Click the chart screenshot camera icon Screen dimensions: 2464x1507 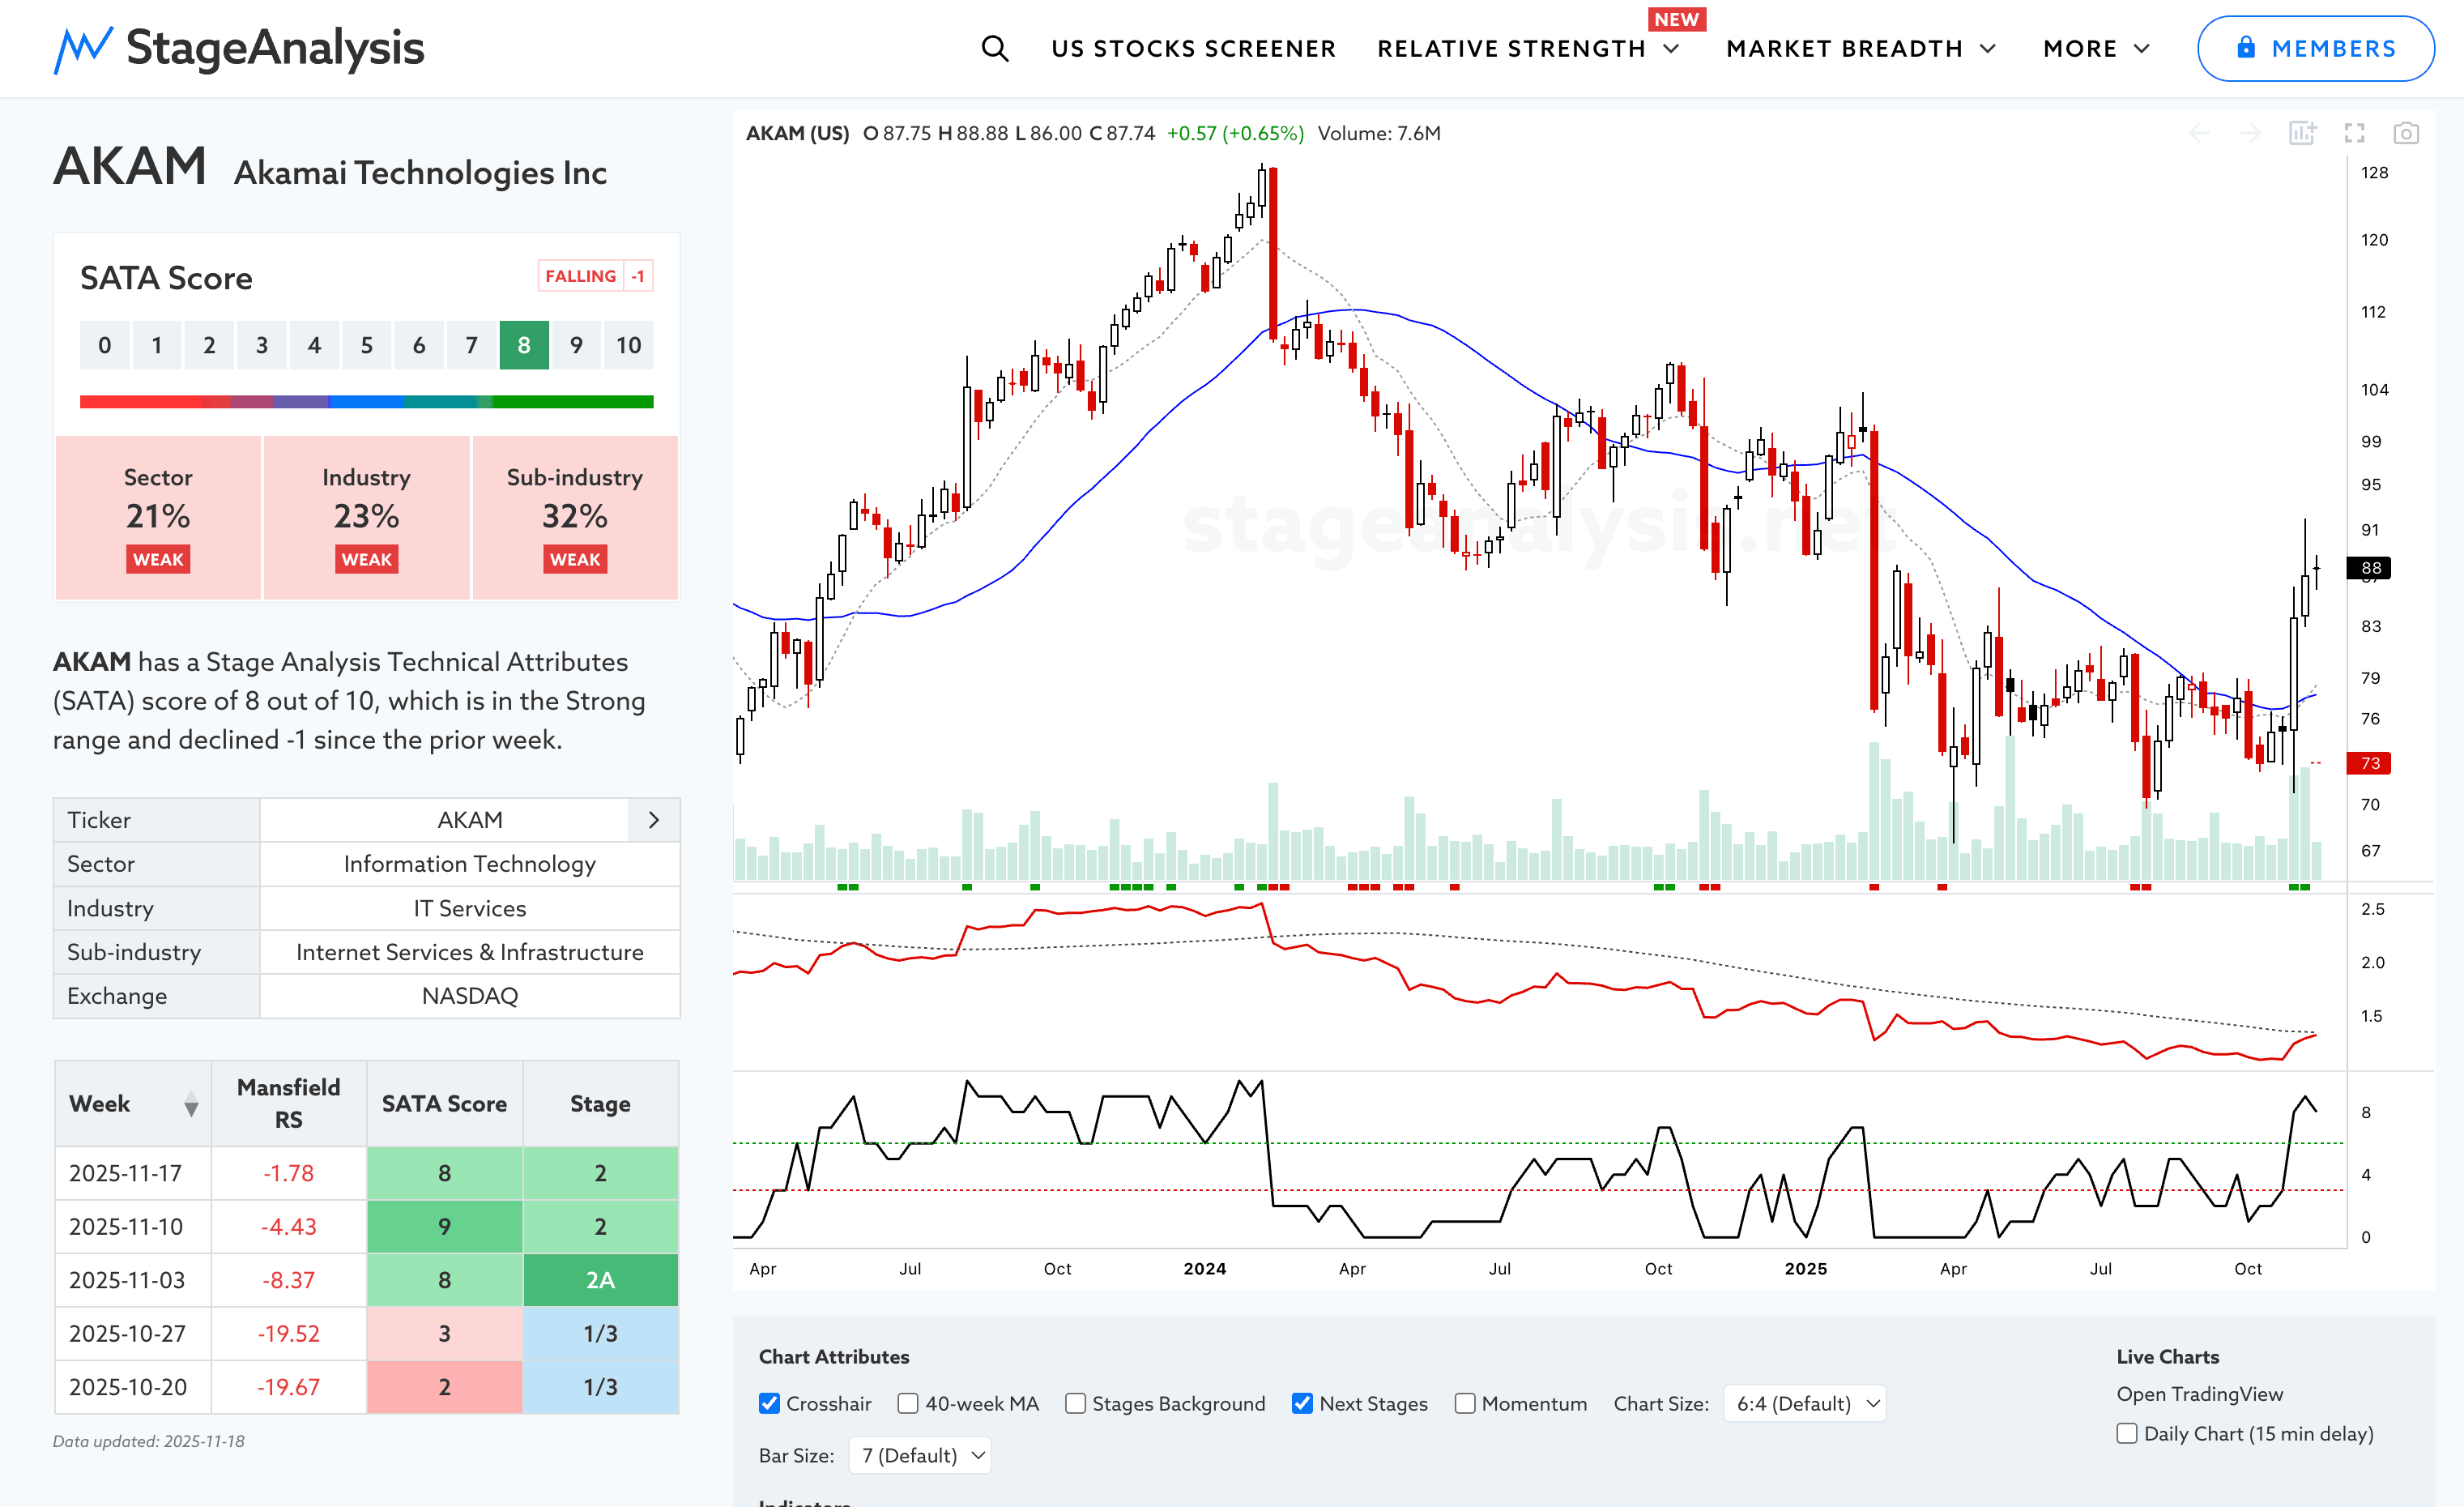click(x=2406, y=133)
